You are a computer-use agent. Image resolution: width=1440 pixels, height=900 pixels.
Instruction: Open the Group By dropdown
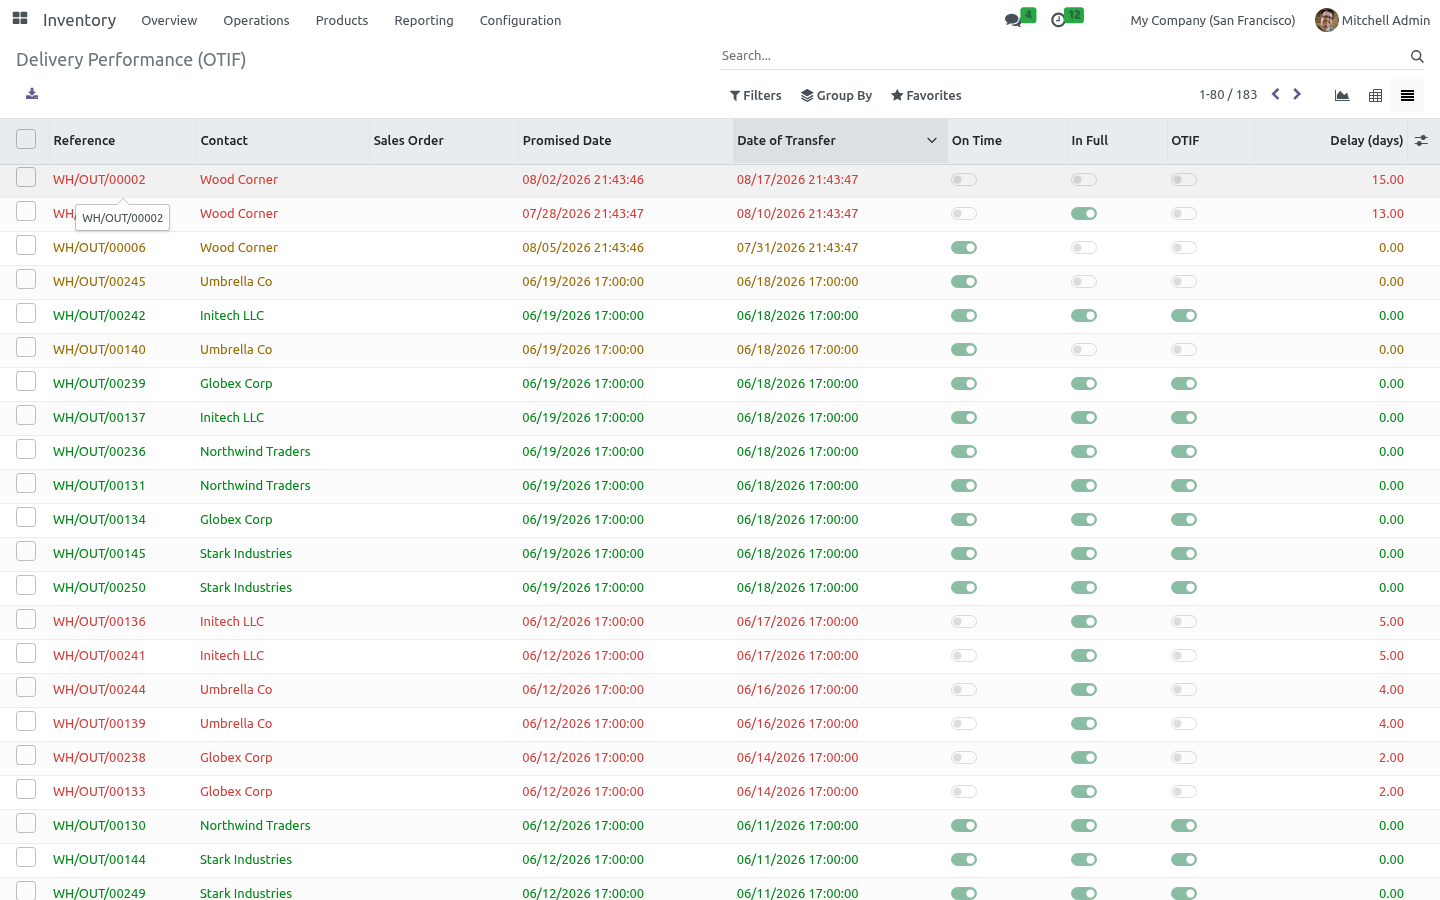click(837, 96)
